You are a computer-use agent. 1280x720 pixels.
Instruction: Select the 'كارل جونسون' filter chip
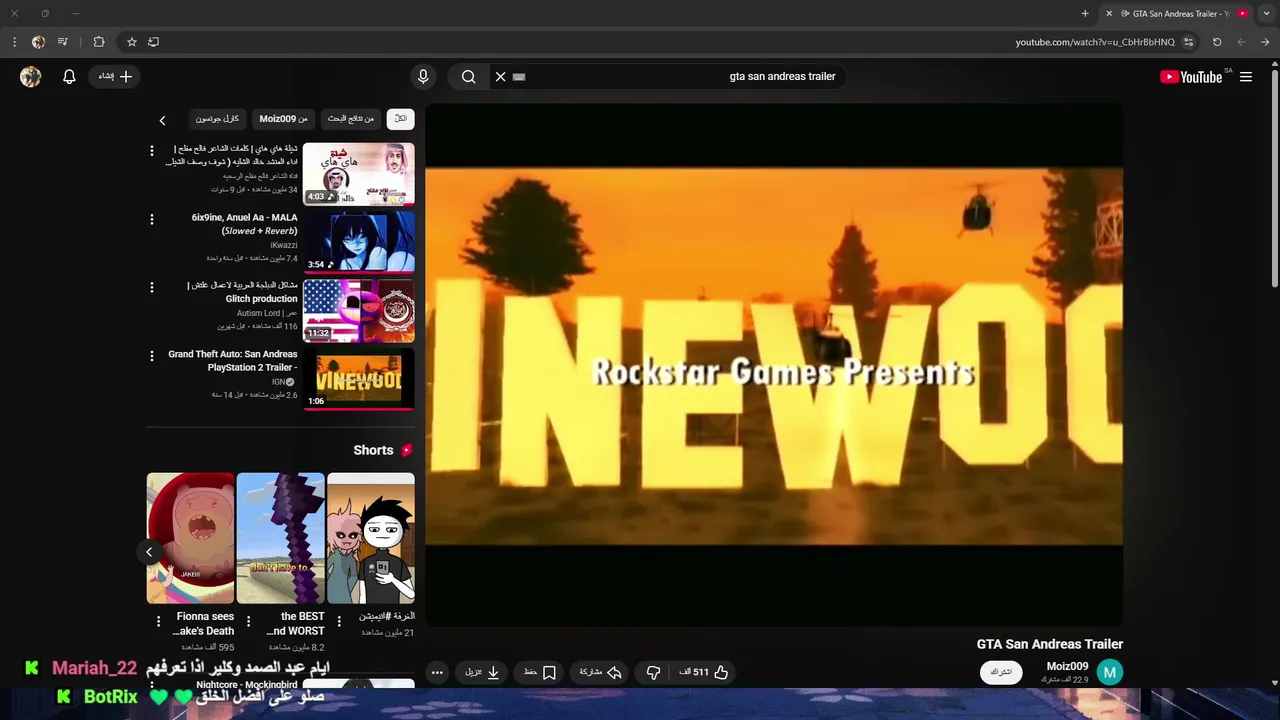217,119
